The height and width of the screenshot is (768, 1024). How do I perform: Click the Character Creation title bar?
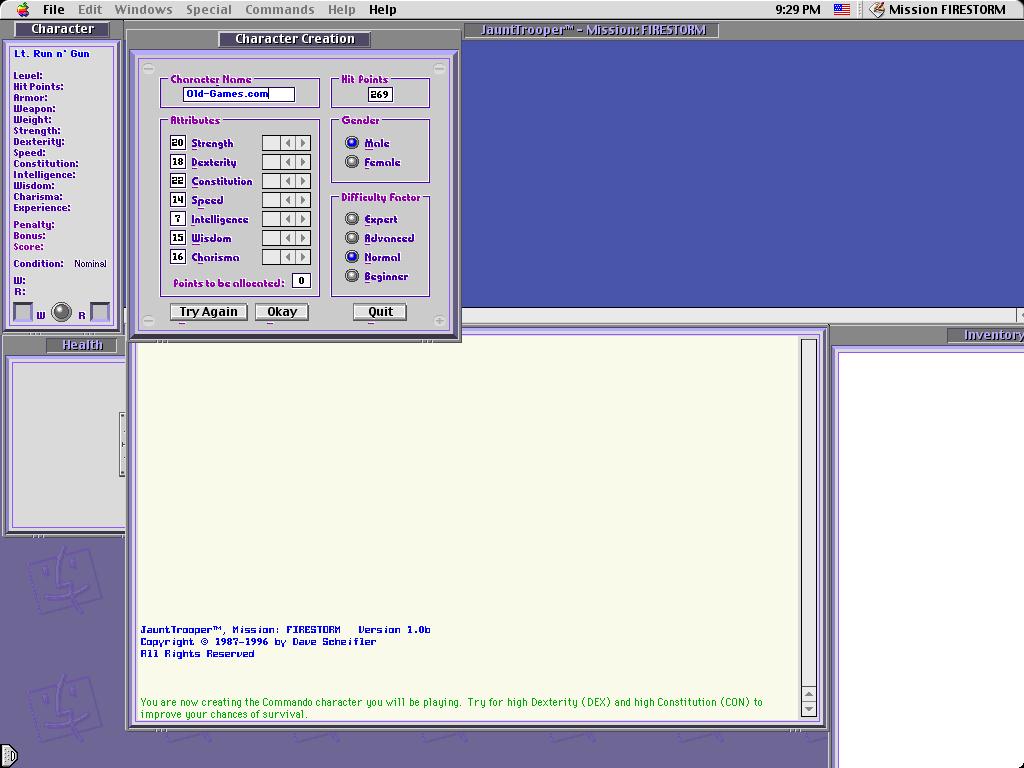tap(295, 39)
